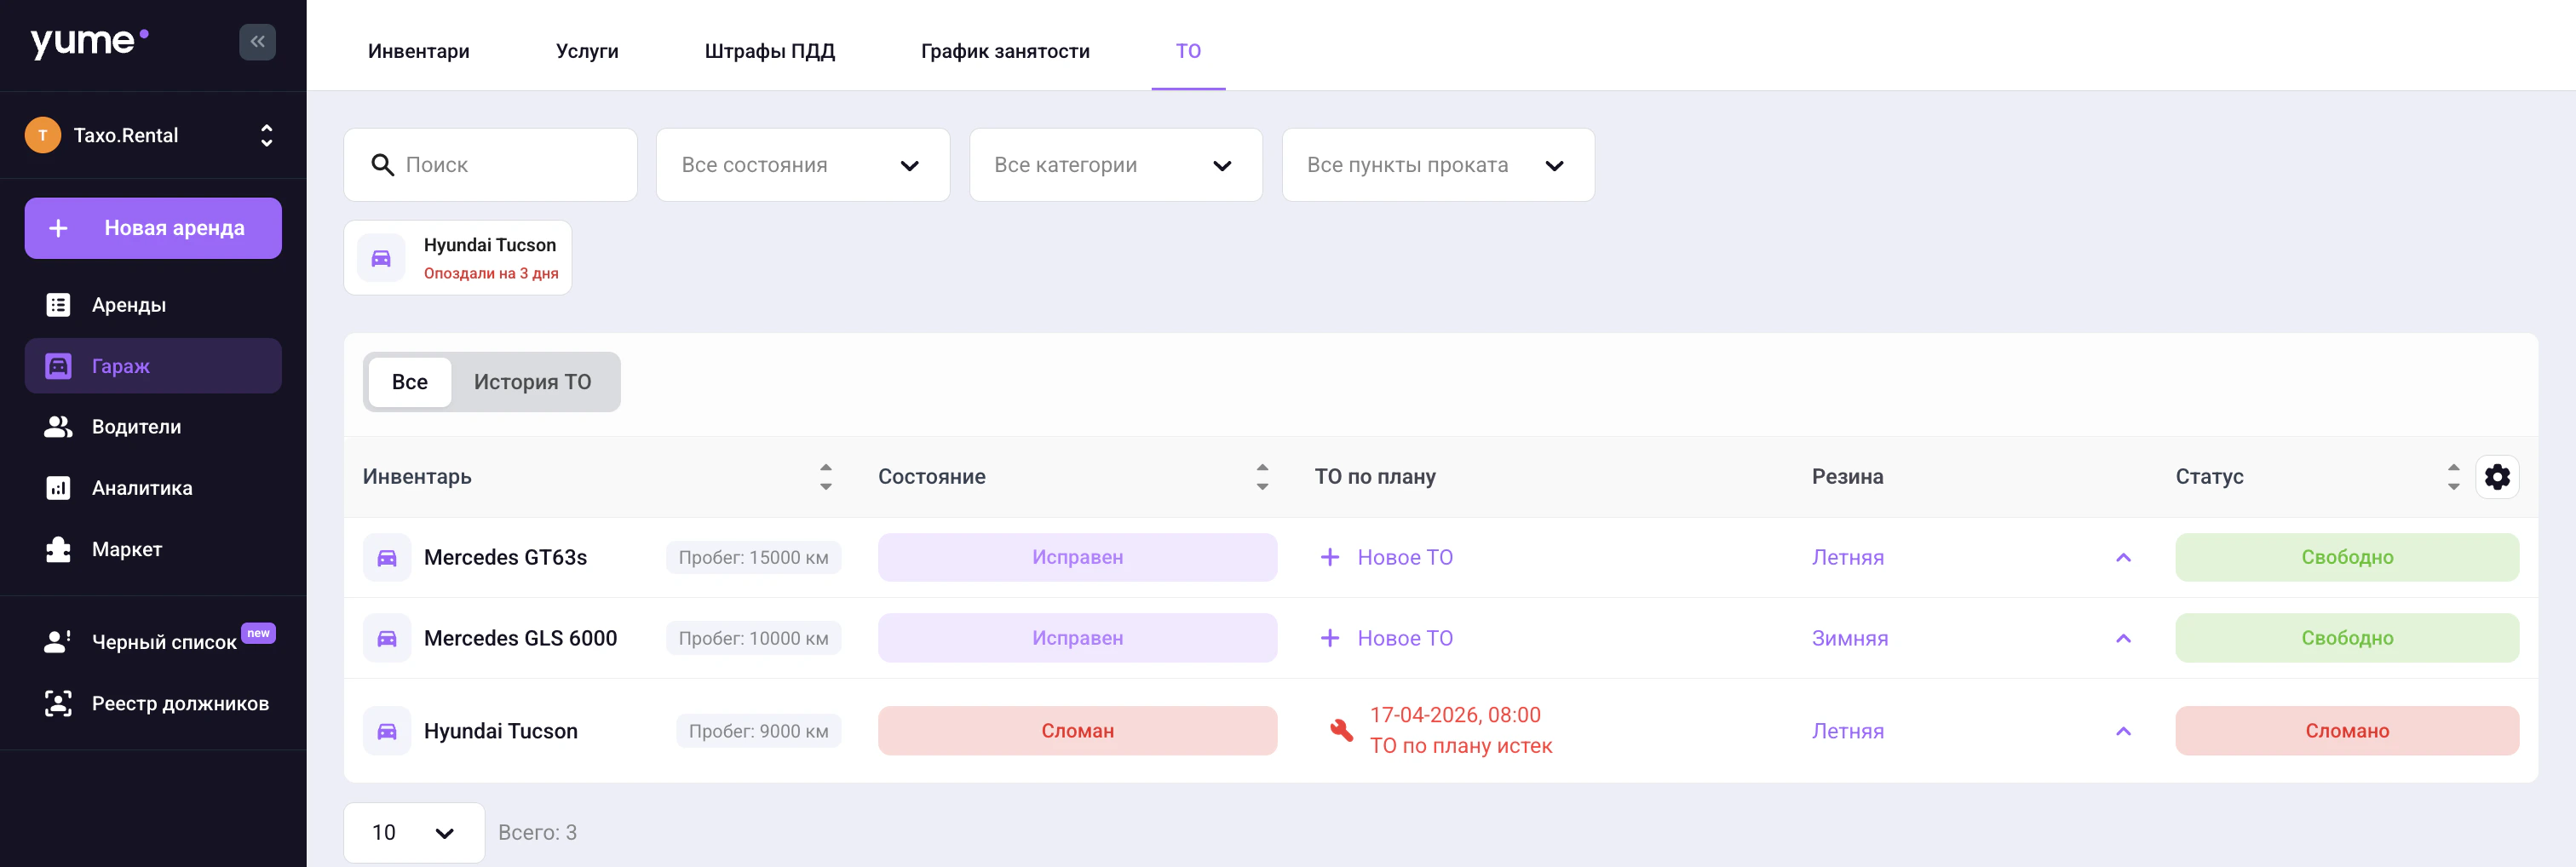Collapse the sidebar with double-chevron icon
Viewport: 2576px width, 867px height.
257,42
